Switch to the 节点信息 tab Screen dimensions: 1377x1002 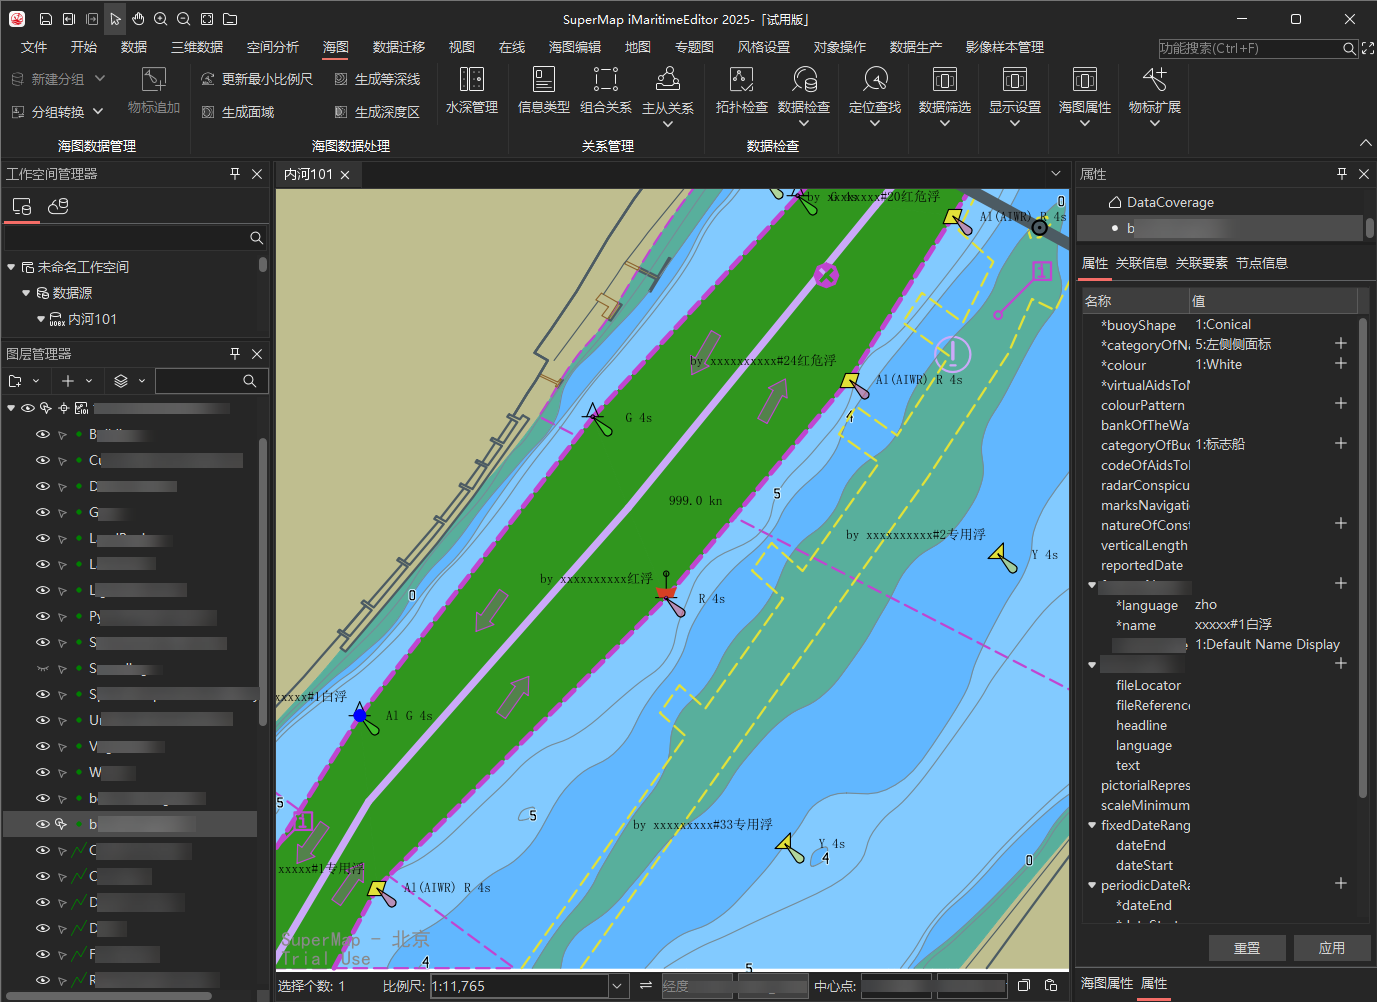[1261, 263]
